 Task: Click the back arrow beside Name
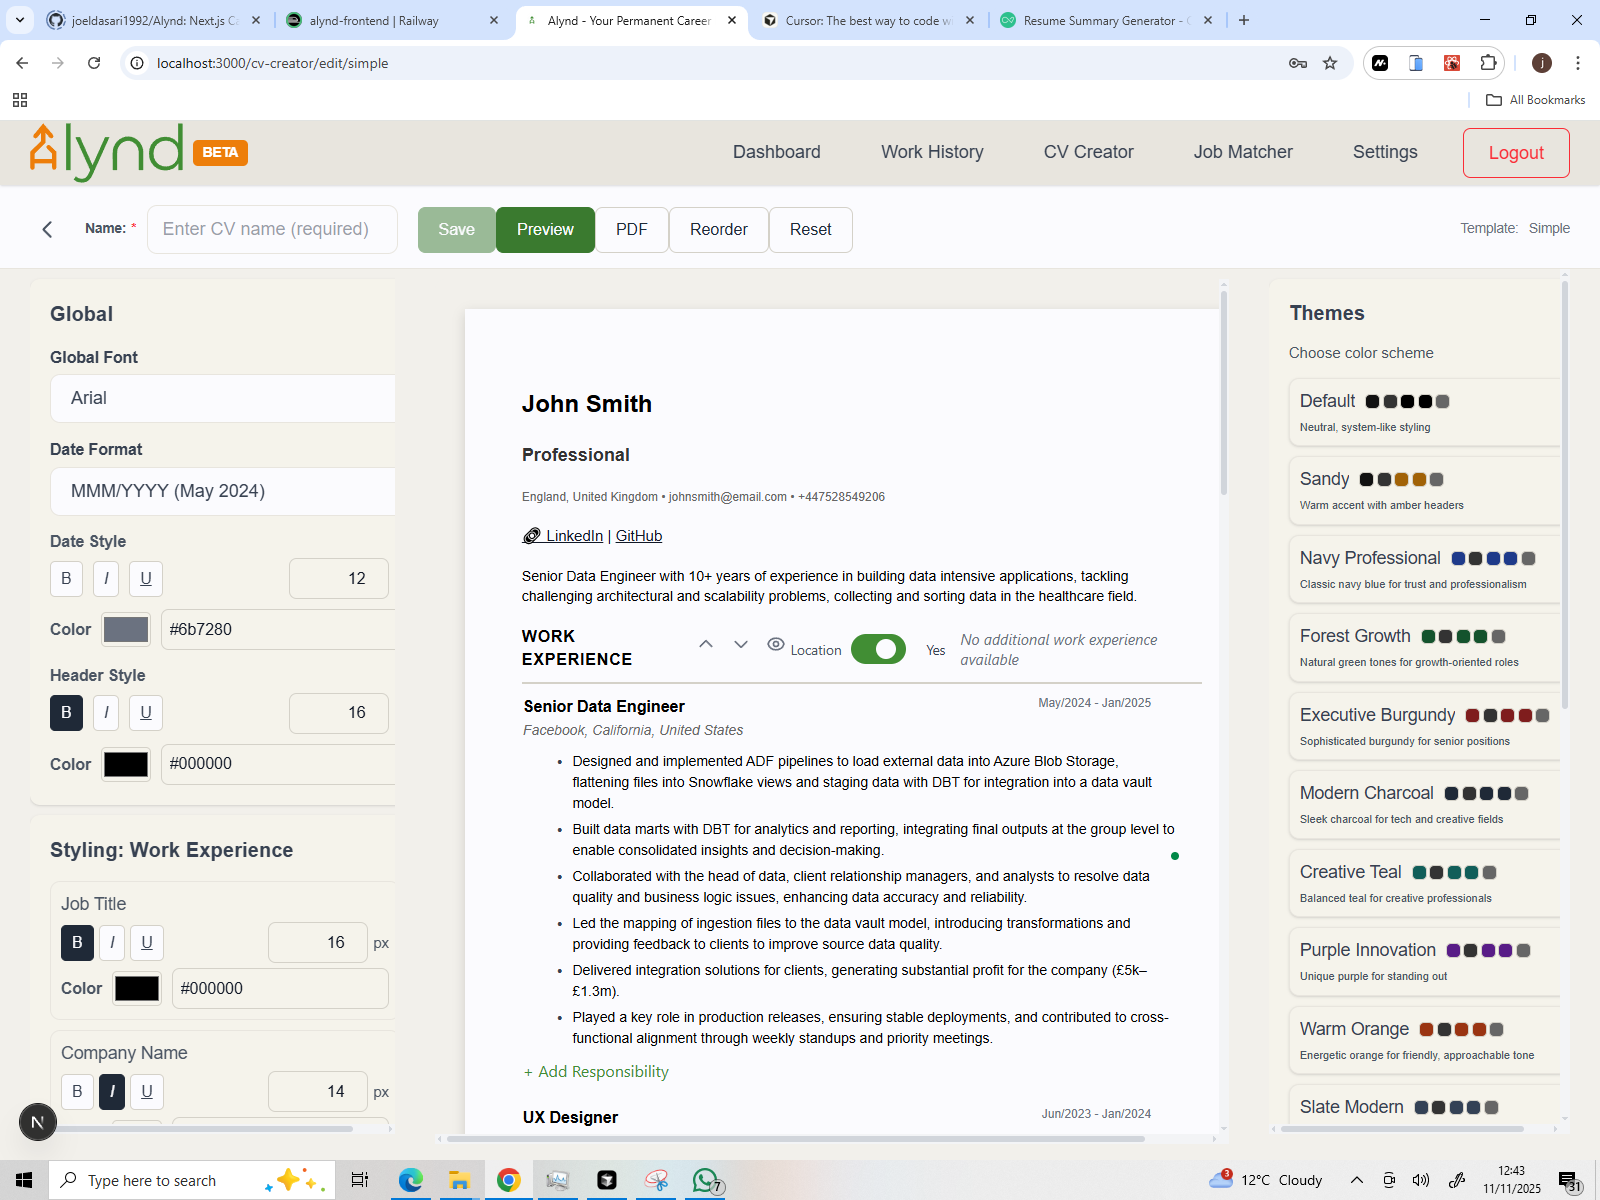point(47,229)
